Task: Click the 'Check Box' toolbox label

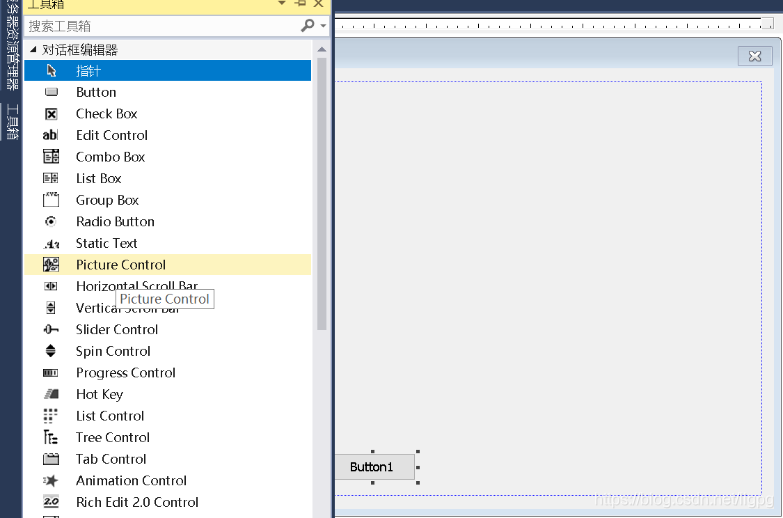Action: (x=106, y=113)
